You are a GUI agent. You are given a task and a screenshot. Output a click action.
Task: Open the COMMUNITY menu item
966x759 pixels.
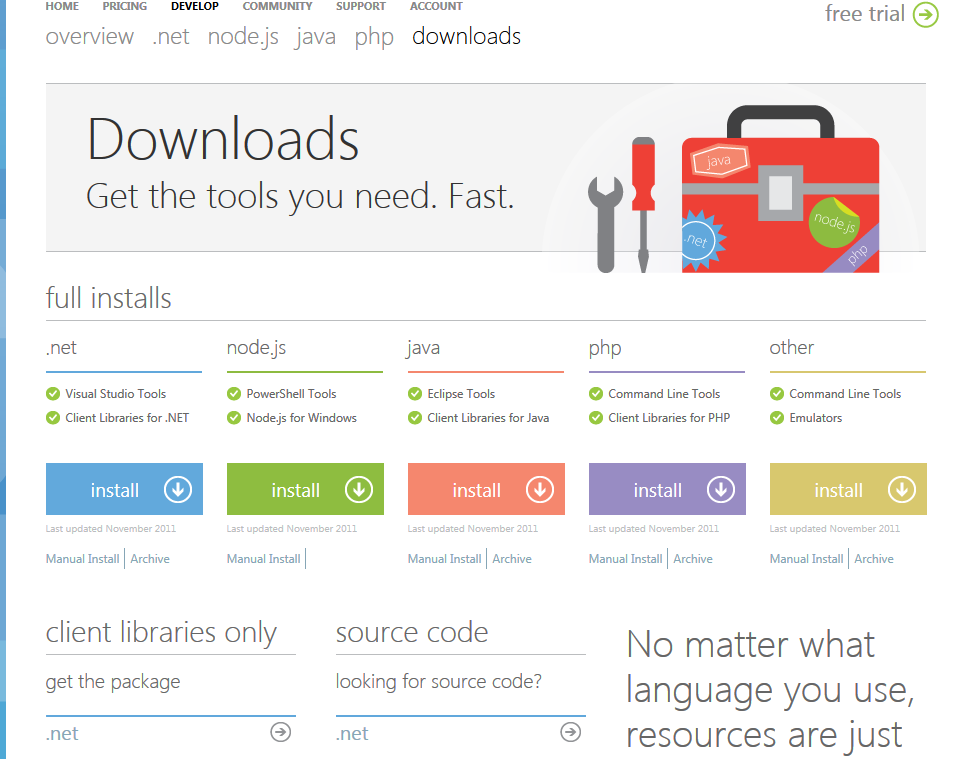(x=277, y=6)
